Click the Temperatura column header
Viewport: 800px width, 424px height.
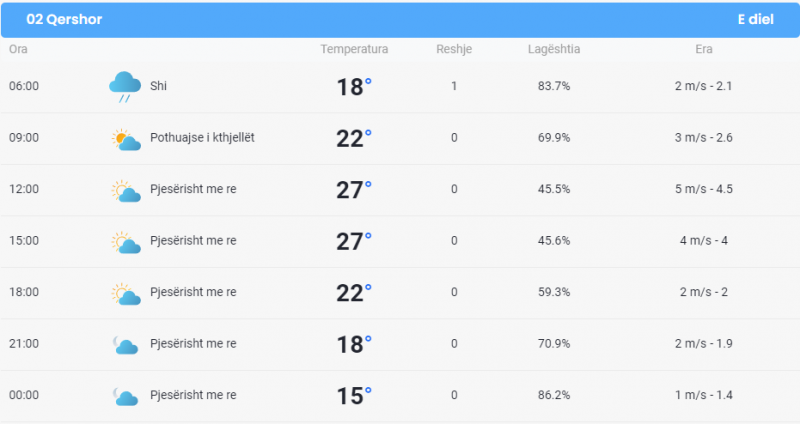[354, 49]
